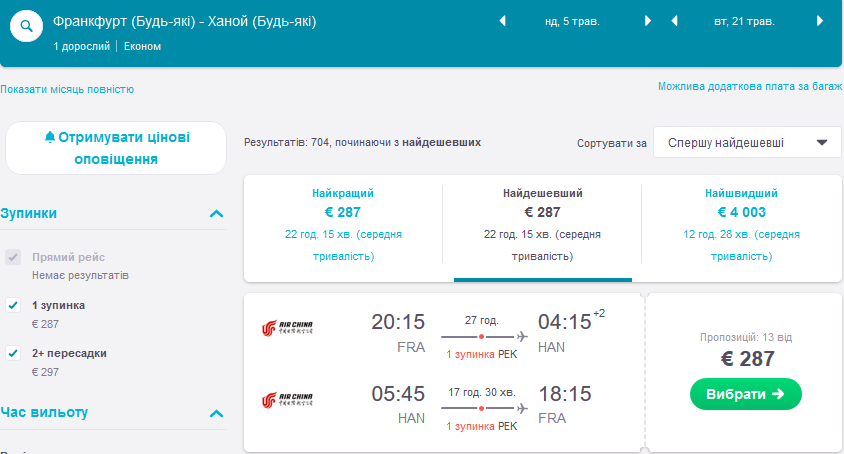The width and height of the screenshot is (844, 454).
Task: Click the search magnifier icon
Action: coord(30,26)
